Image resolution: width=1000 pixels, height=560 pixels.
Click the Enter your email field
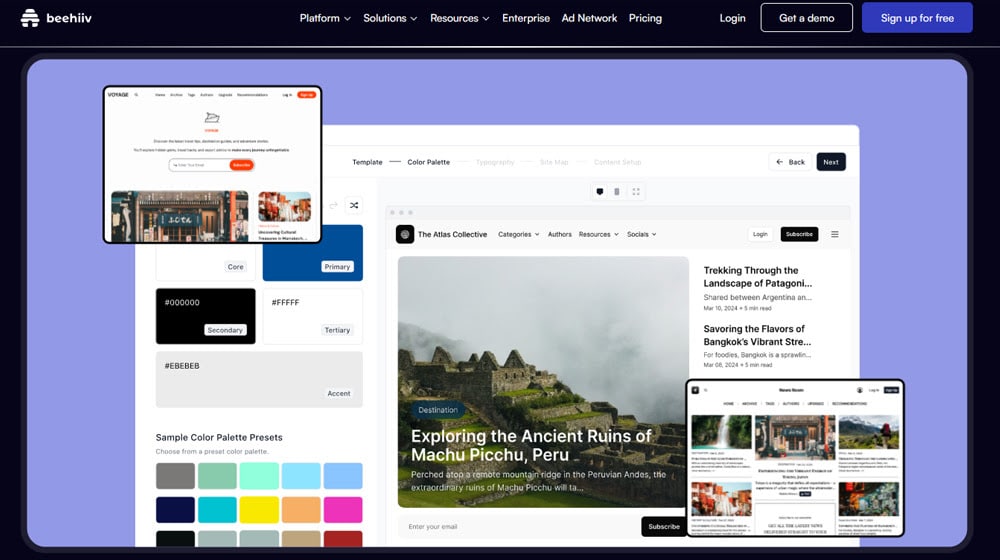520,526
